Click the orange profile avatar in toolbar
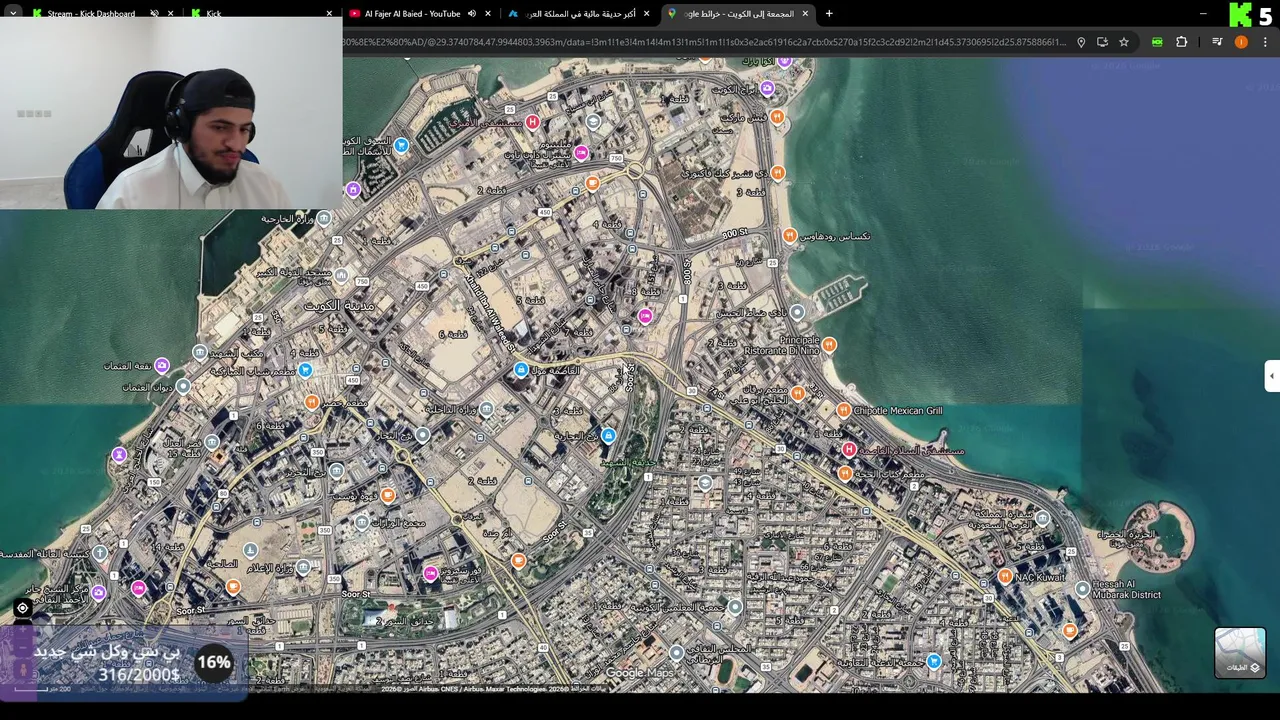The height and width of the screenshot is (720, 1280). point(1241,42)
